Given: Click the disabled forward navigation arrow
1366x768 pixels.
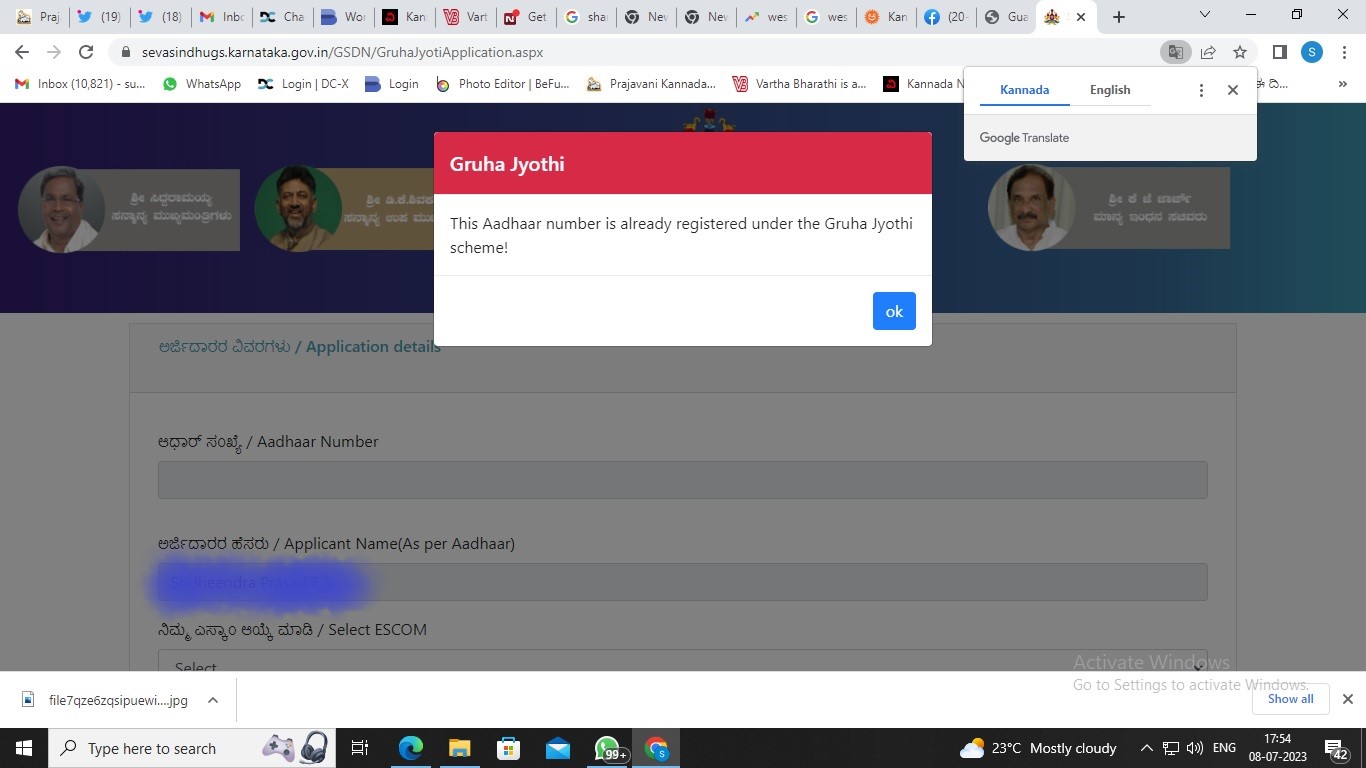Looking at the screenshot, I should click(54, 52).
